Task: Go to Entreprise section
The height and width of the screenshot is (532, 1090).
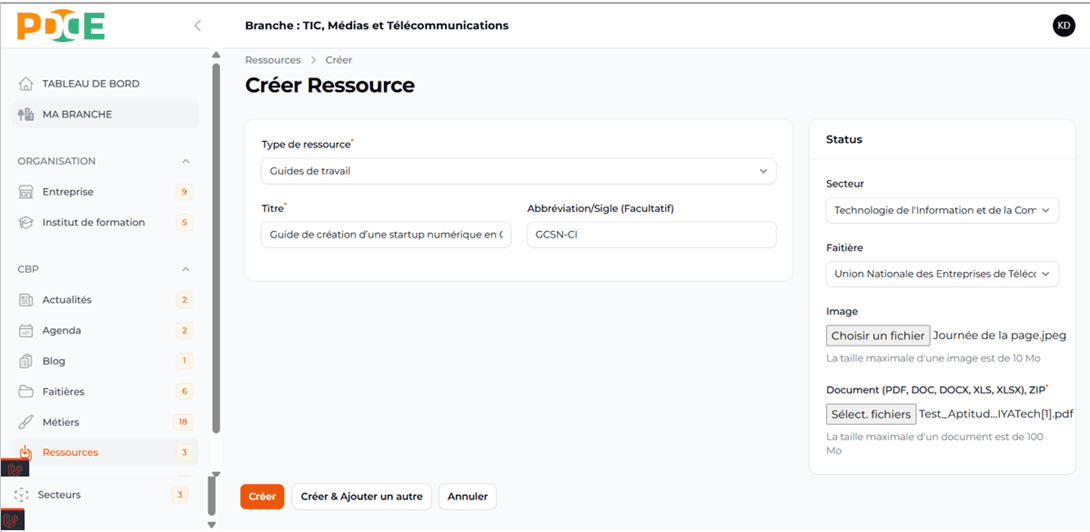Action: coord(105,192)
